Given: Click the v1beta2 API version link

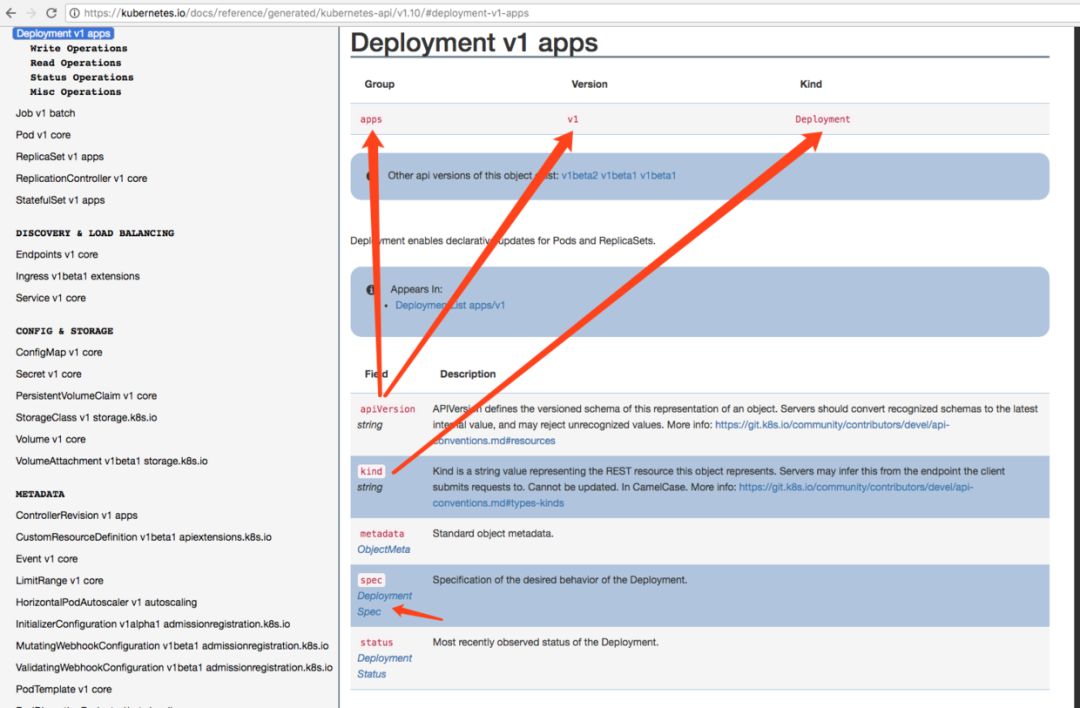Looking at the screenshot, I should coord(579,176).
